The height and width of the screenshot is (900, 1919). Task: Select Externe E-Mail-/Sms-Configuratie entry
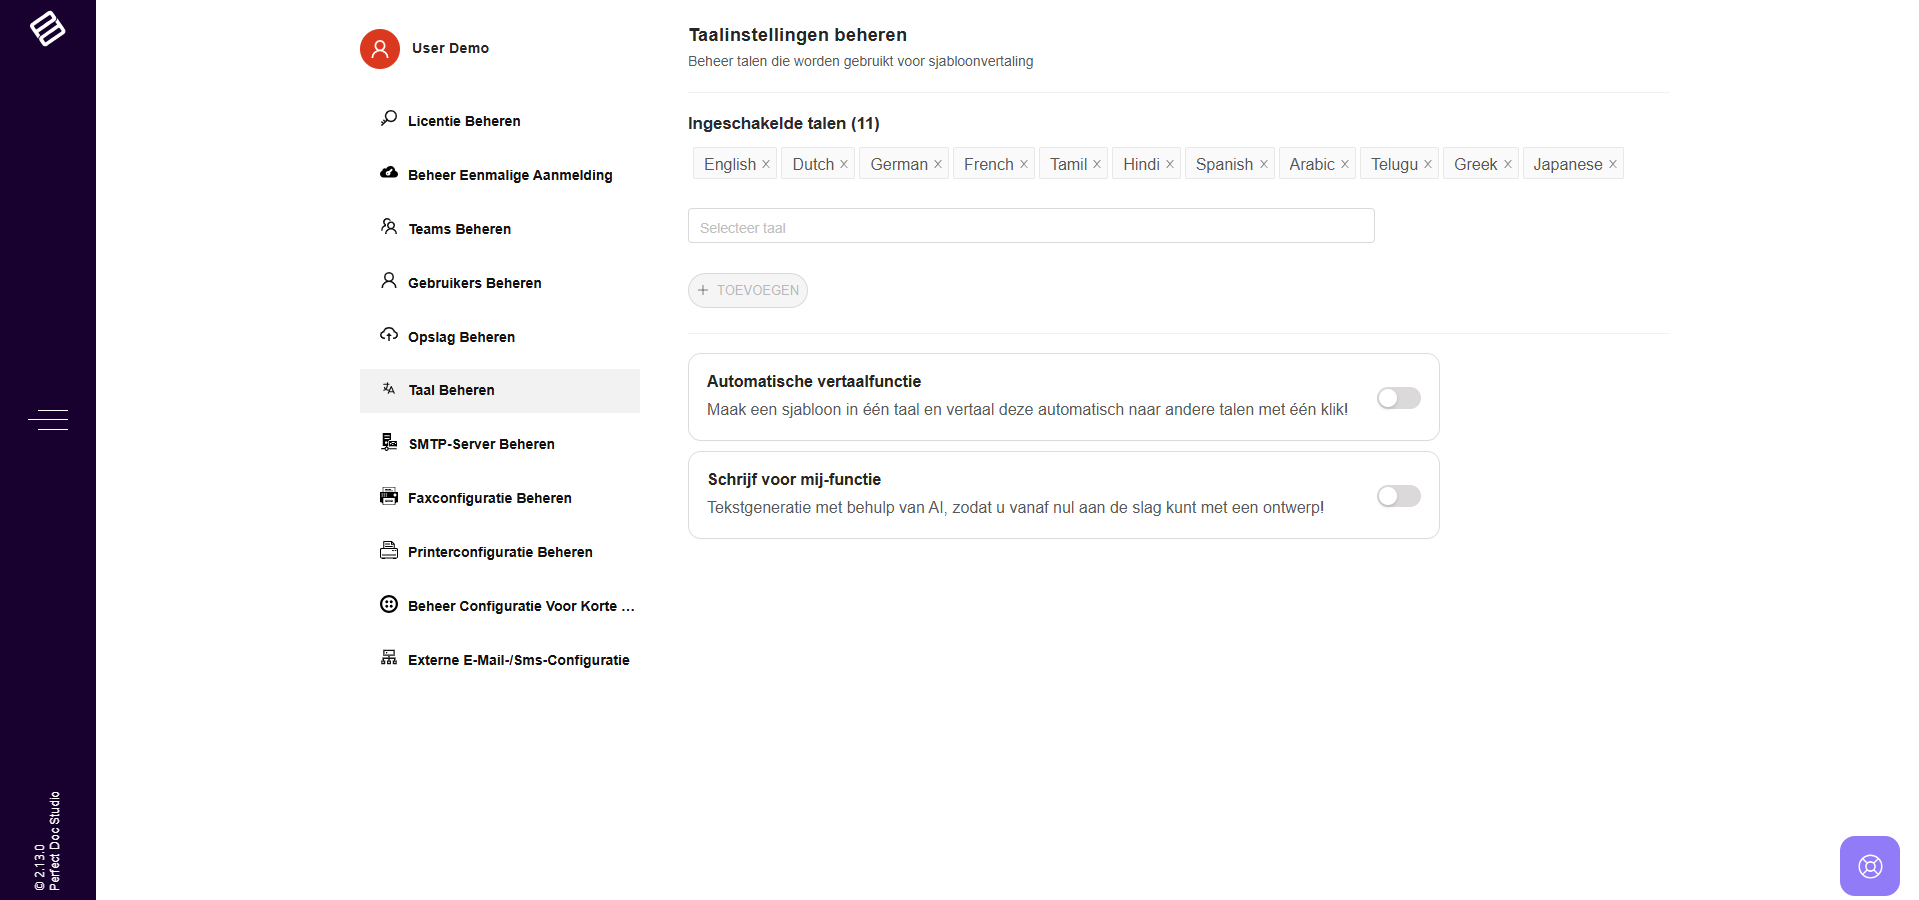[518, 660]
